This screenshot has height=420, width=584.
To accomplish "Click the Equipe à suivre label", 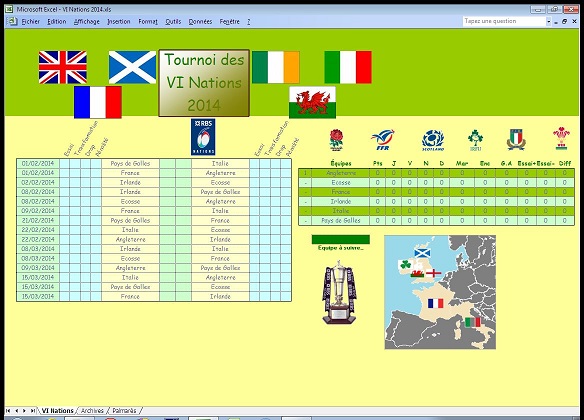I will (x=340, y=248).
